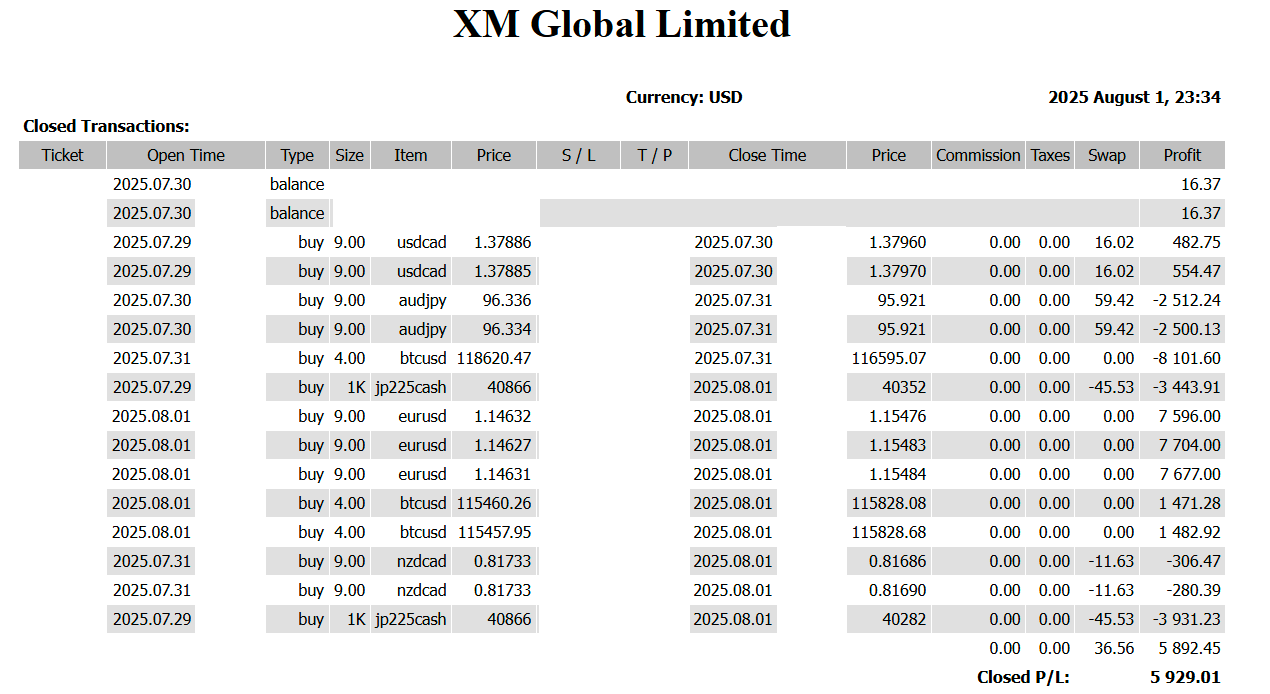Click btcusd open price 118620.47
The width and height of the screenshot is (1270, 694).
point(494,358)
